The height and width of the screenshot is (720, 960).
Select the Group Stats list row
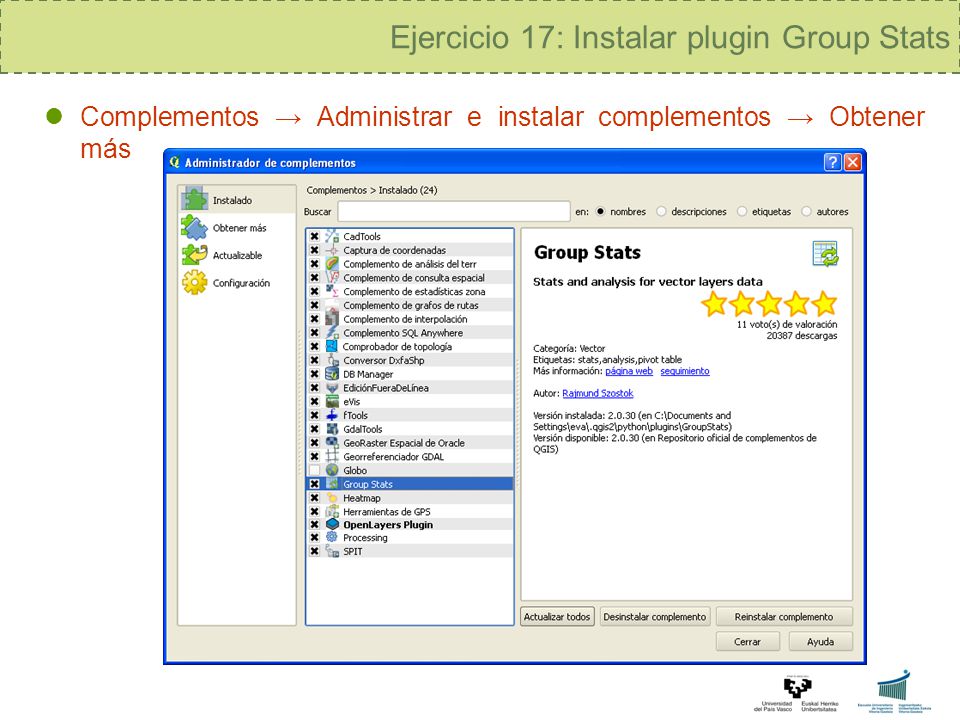pos(410,484)
